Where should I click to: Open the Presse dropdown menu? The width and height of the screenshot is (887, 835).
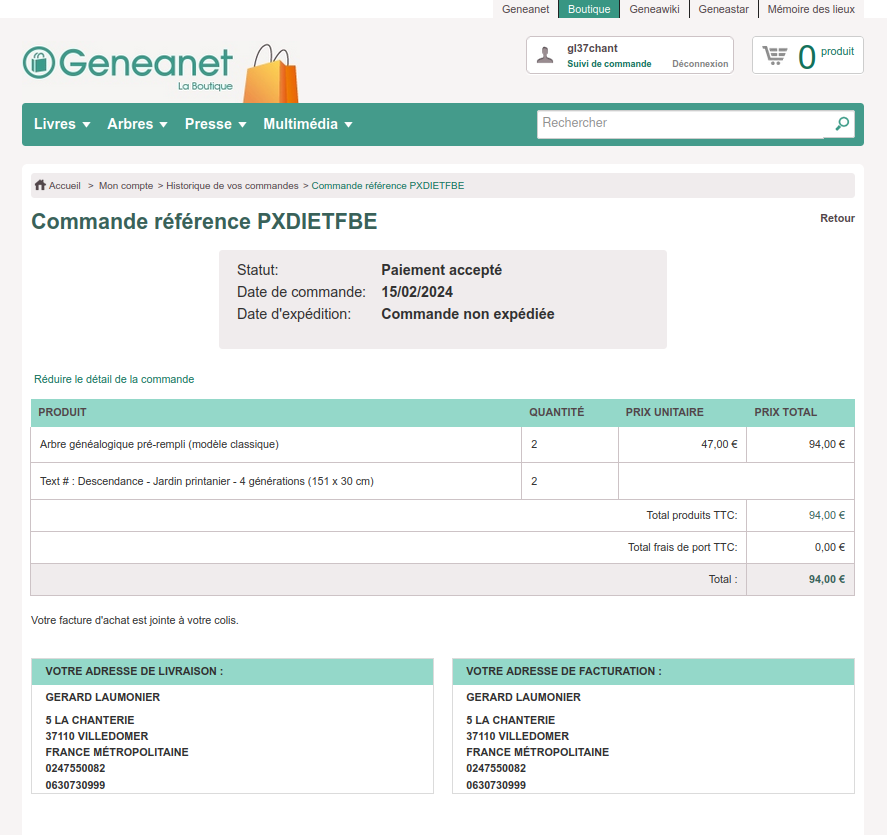coord(215,124)
